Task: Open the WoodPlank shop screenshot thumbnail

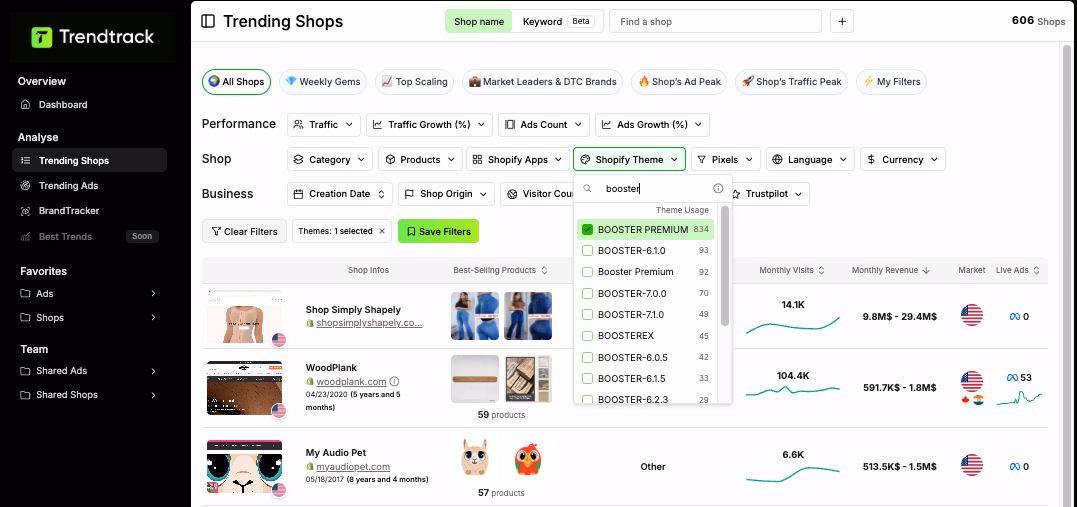Action: tap(245, 387)
